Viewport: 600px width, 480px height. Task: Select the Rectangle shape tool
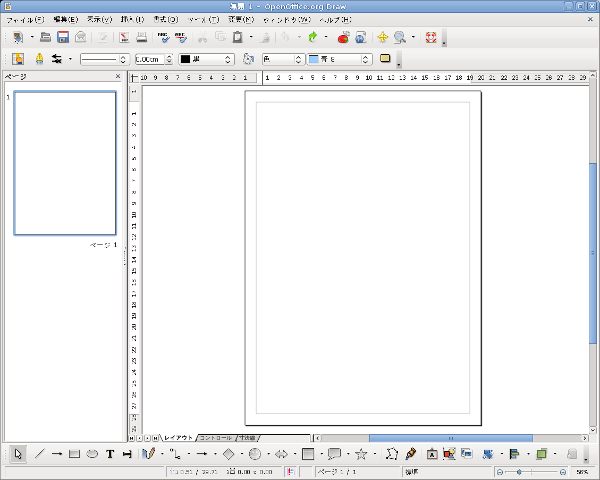pos(74,454)
